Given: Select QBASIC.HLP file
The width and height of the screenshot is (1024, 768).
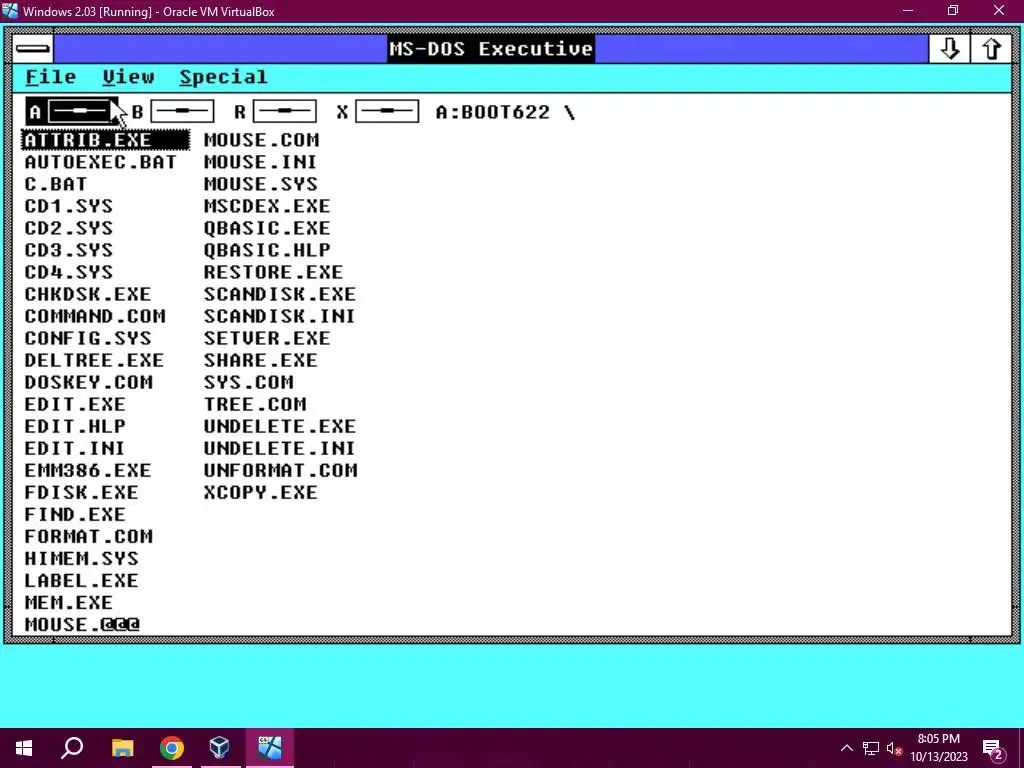Looking at the screenshot, I should pos(267,250).
